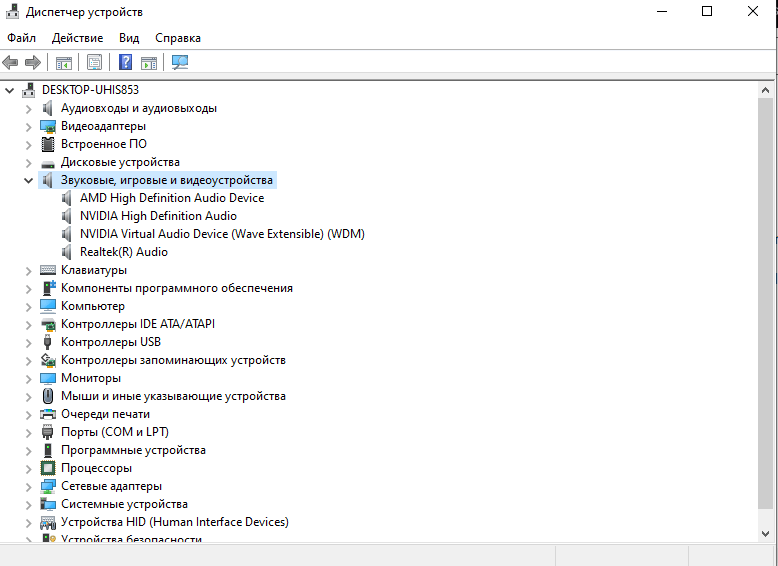Open the Файл menu

tap(21, 38)
